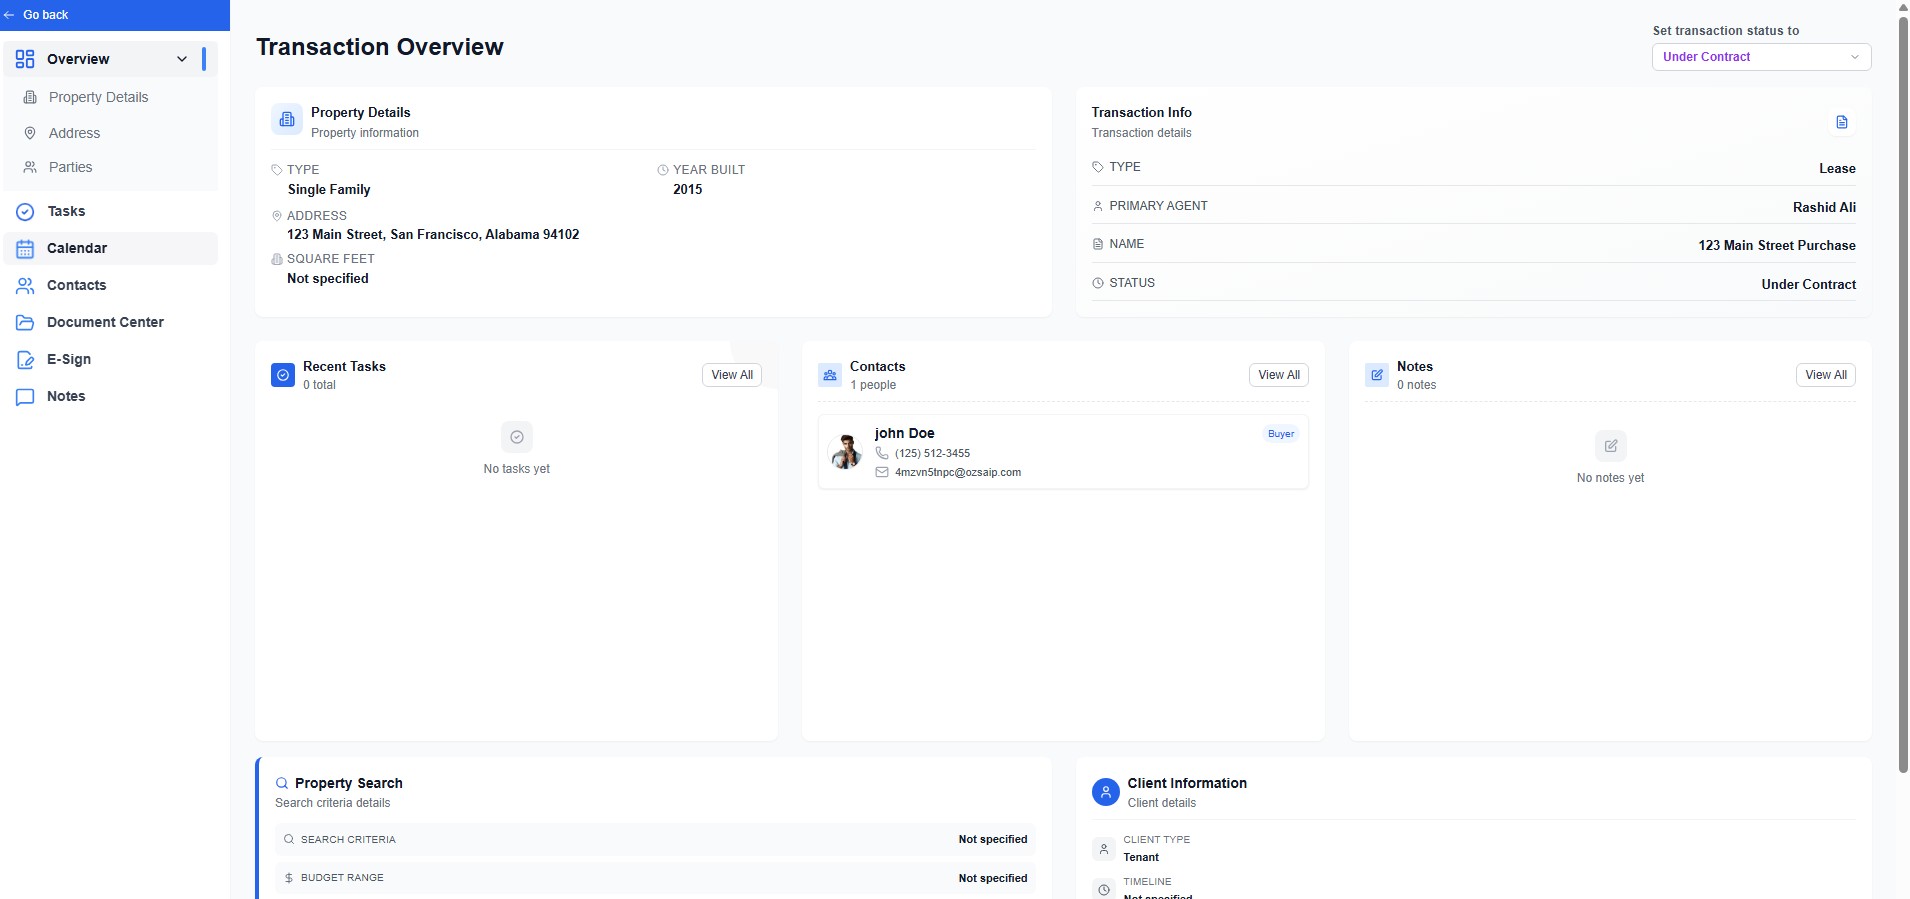Click the Tasks checkmark icon in sidebar

tap(25, 211)
